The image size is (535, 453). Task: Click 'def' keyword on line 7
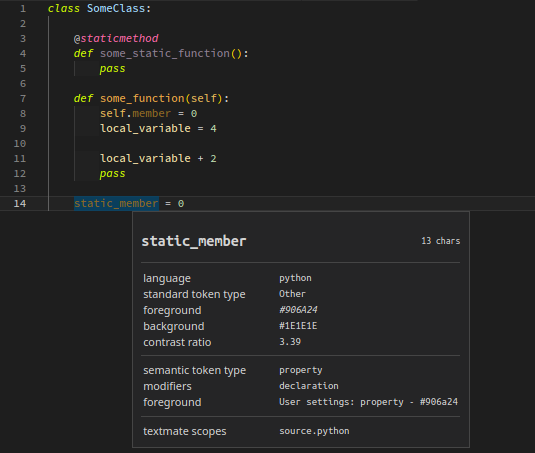click(83, 98)
